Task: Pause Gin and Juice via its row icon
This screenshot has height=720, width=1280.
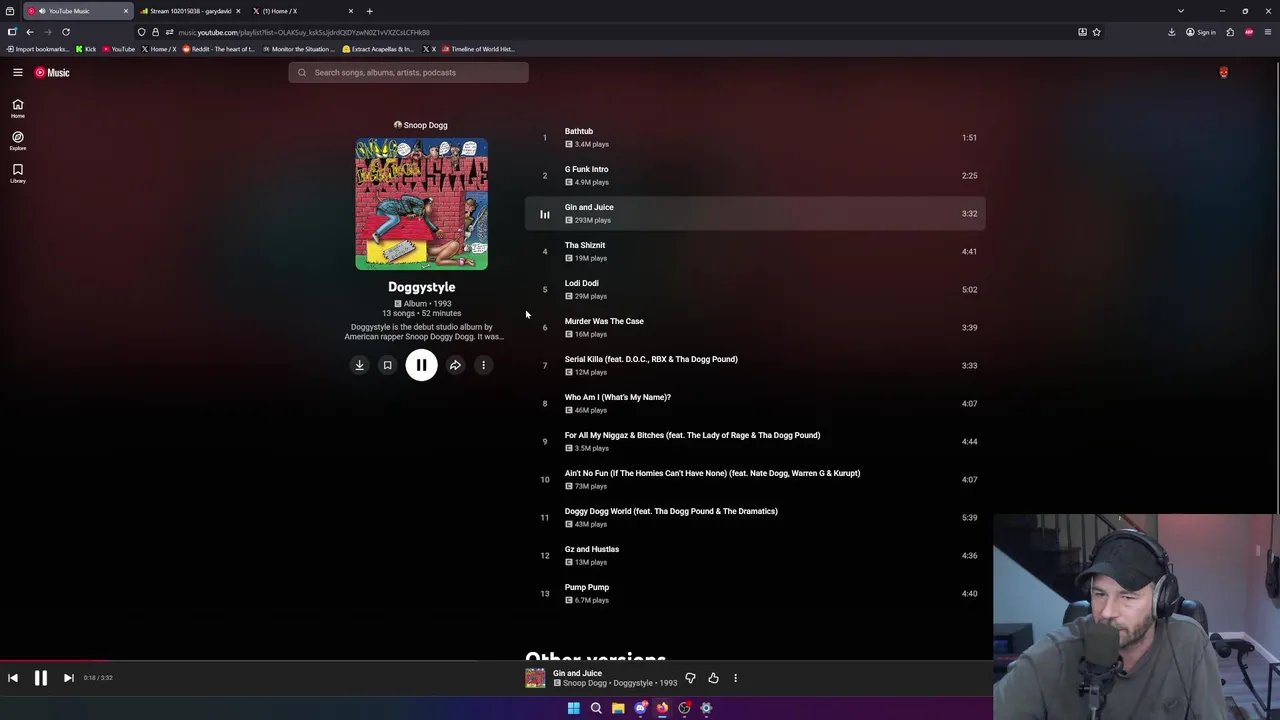Action: [x=544, y=214]
